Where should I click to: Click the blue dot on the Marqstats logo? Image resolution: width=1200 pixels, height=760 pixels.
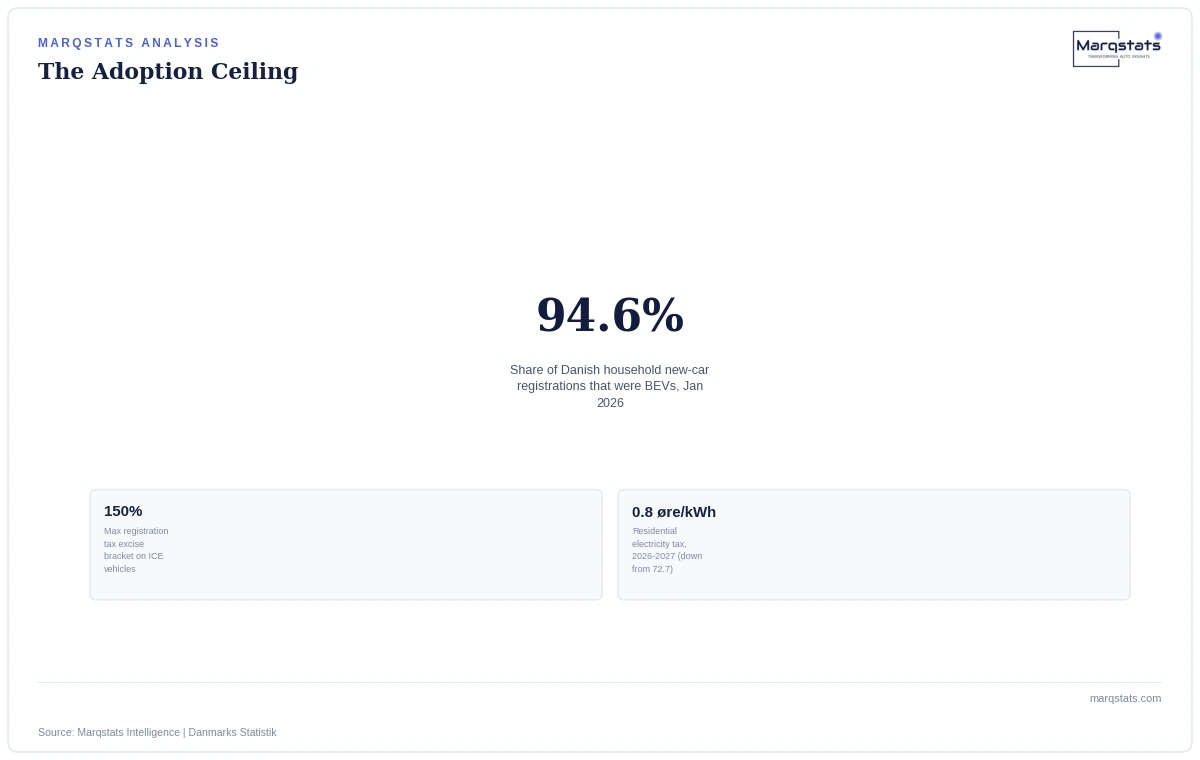pyautogui.click(x=1158, y=36)
